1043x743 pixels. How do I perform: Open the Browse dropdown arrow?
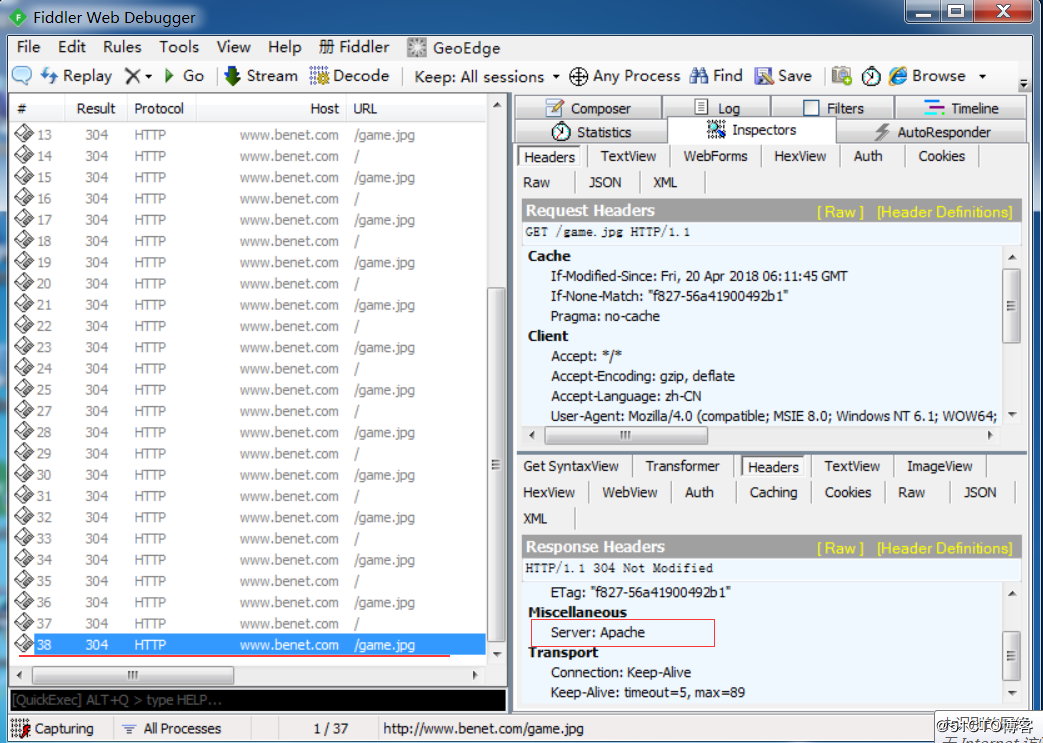[x=982, y=76]
